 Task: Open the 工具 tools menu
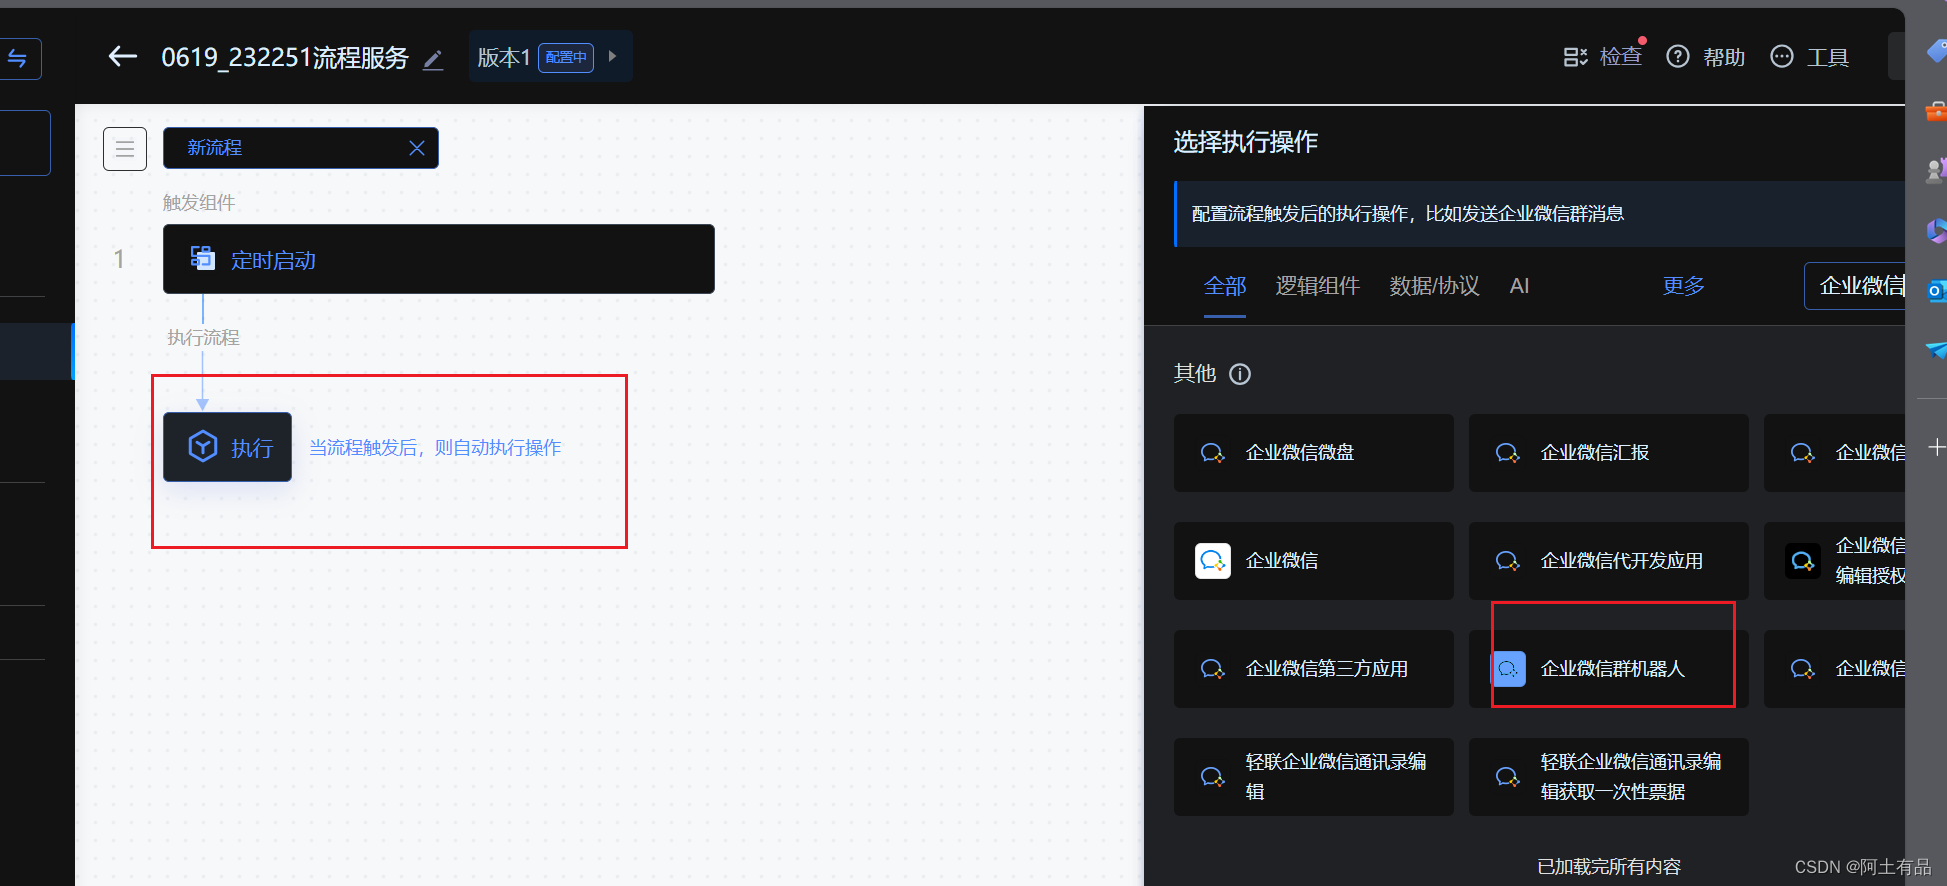click(x=1809, y=57)
